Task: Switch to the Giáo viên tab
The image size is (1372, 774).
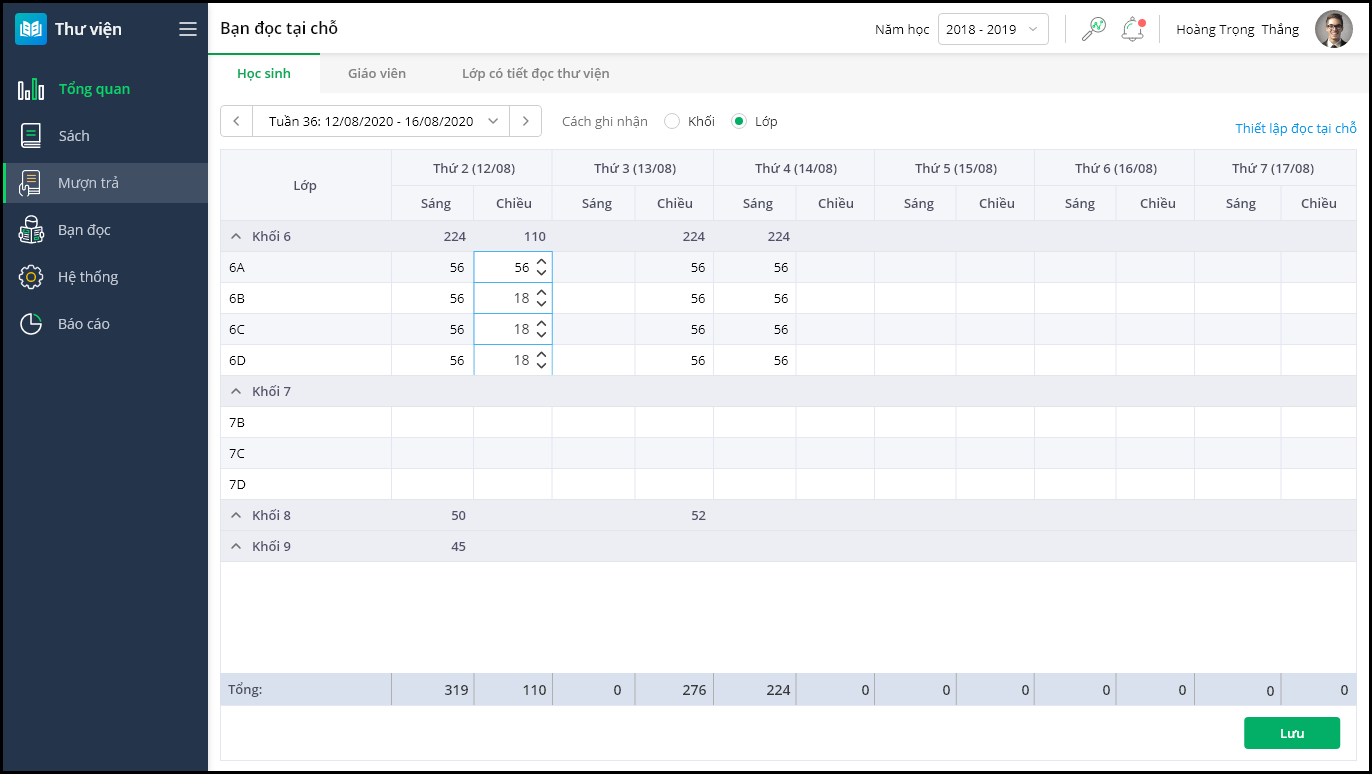Action: click(377, 73)
